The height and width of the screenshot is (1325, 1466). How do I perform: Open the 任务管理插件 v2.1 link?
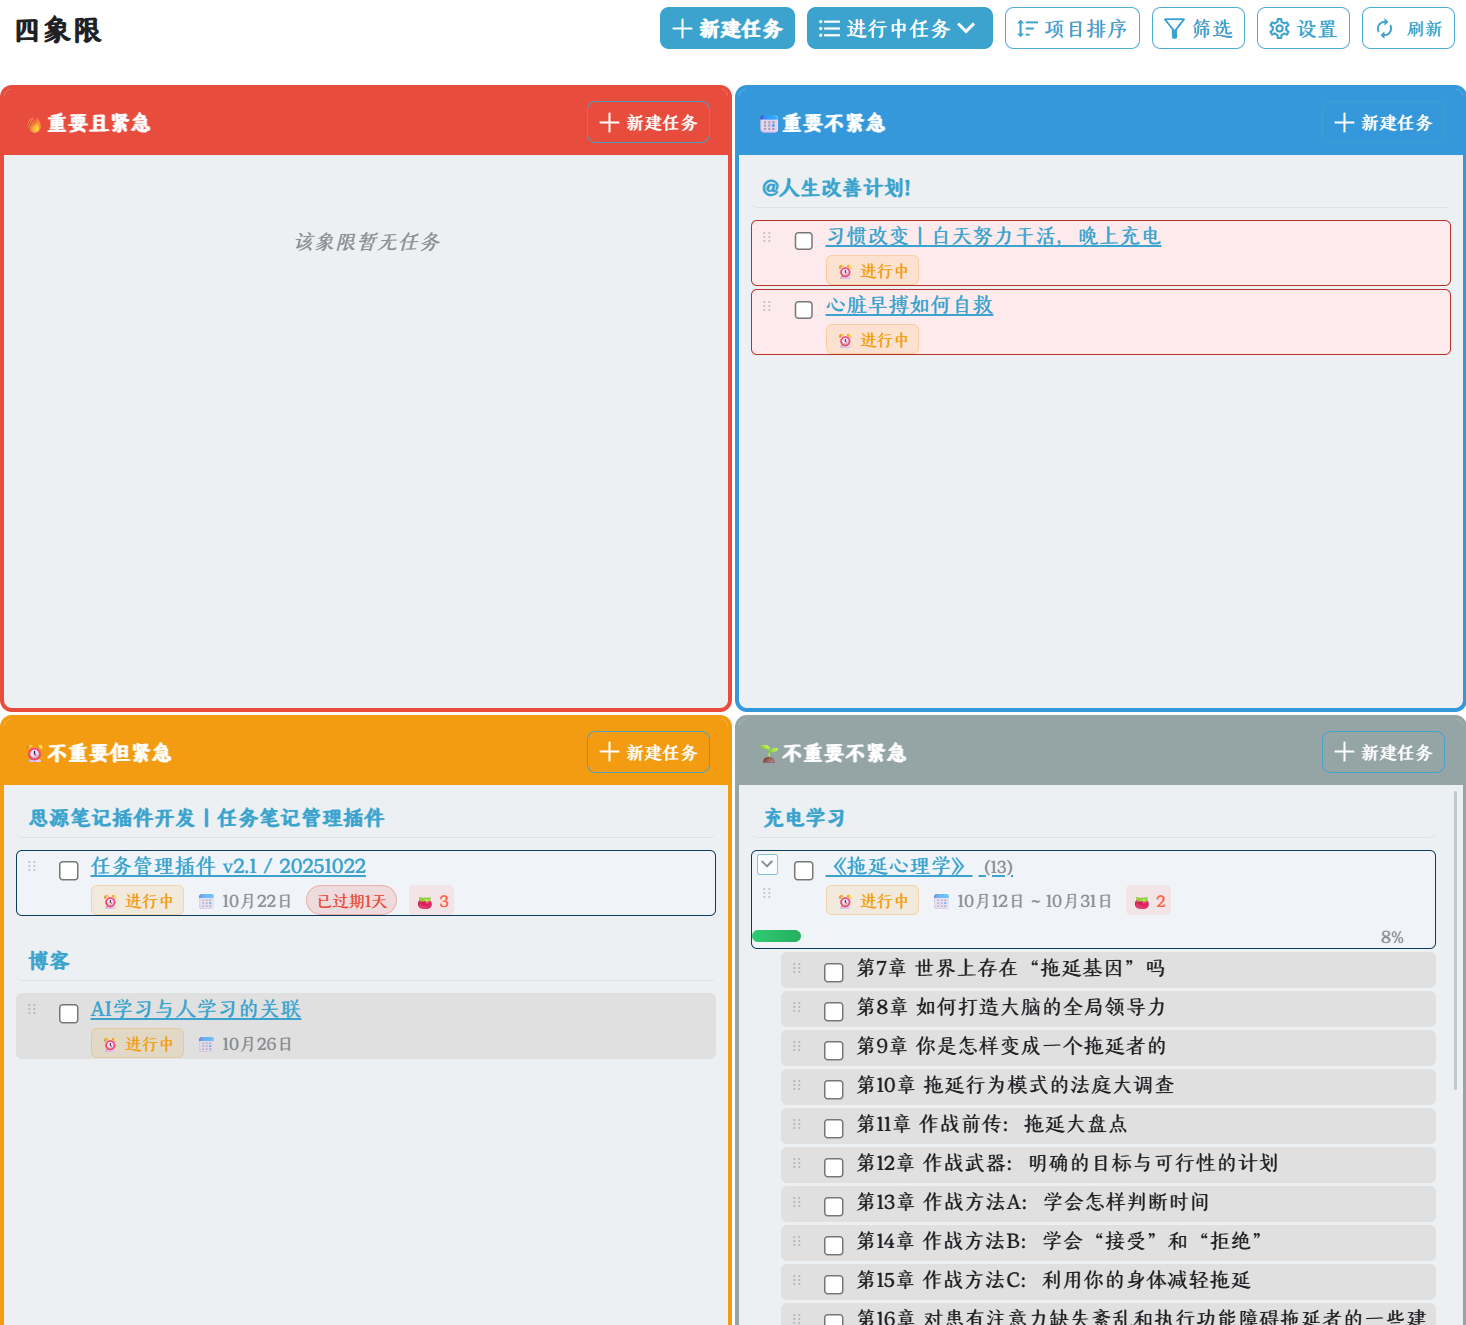click(228, 867)
